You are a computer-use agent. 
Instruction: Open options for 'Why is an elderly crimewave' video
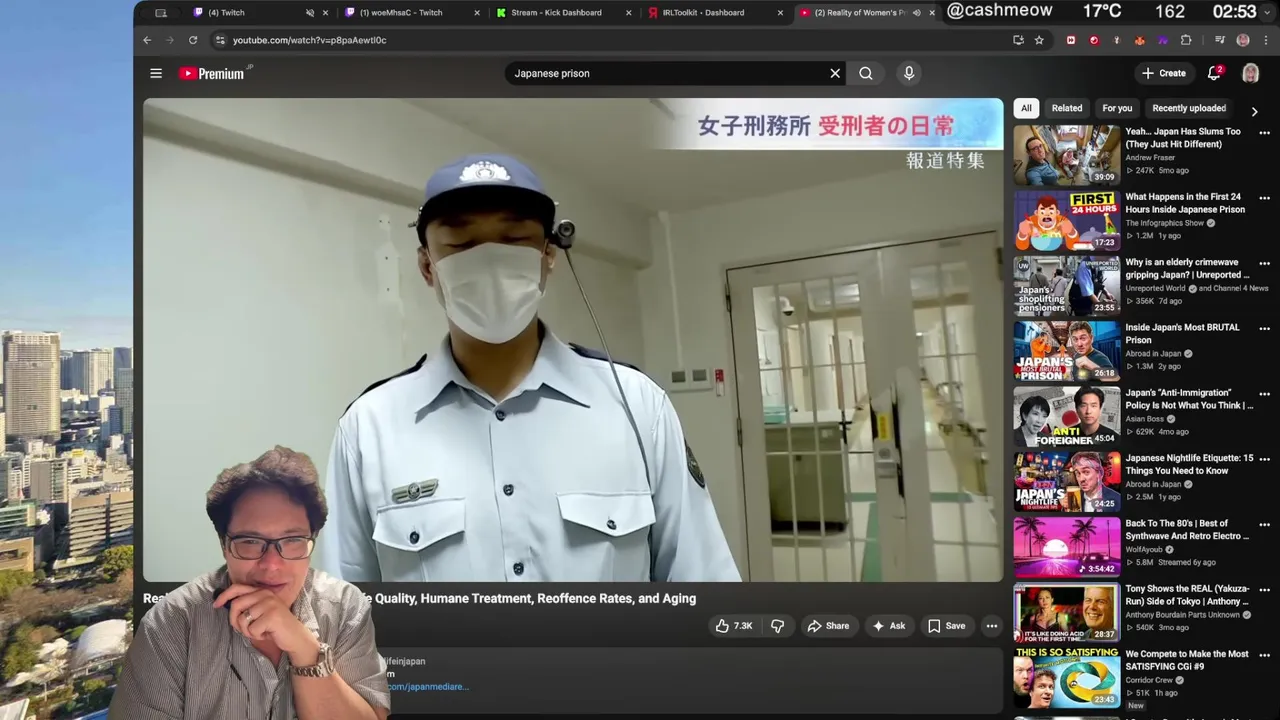[x=1264, y=263]
